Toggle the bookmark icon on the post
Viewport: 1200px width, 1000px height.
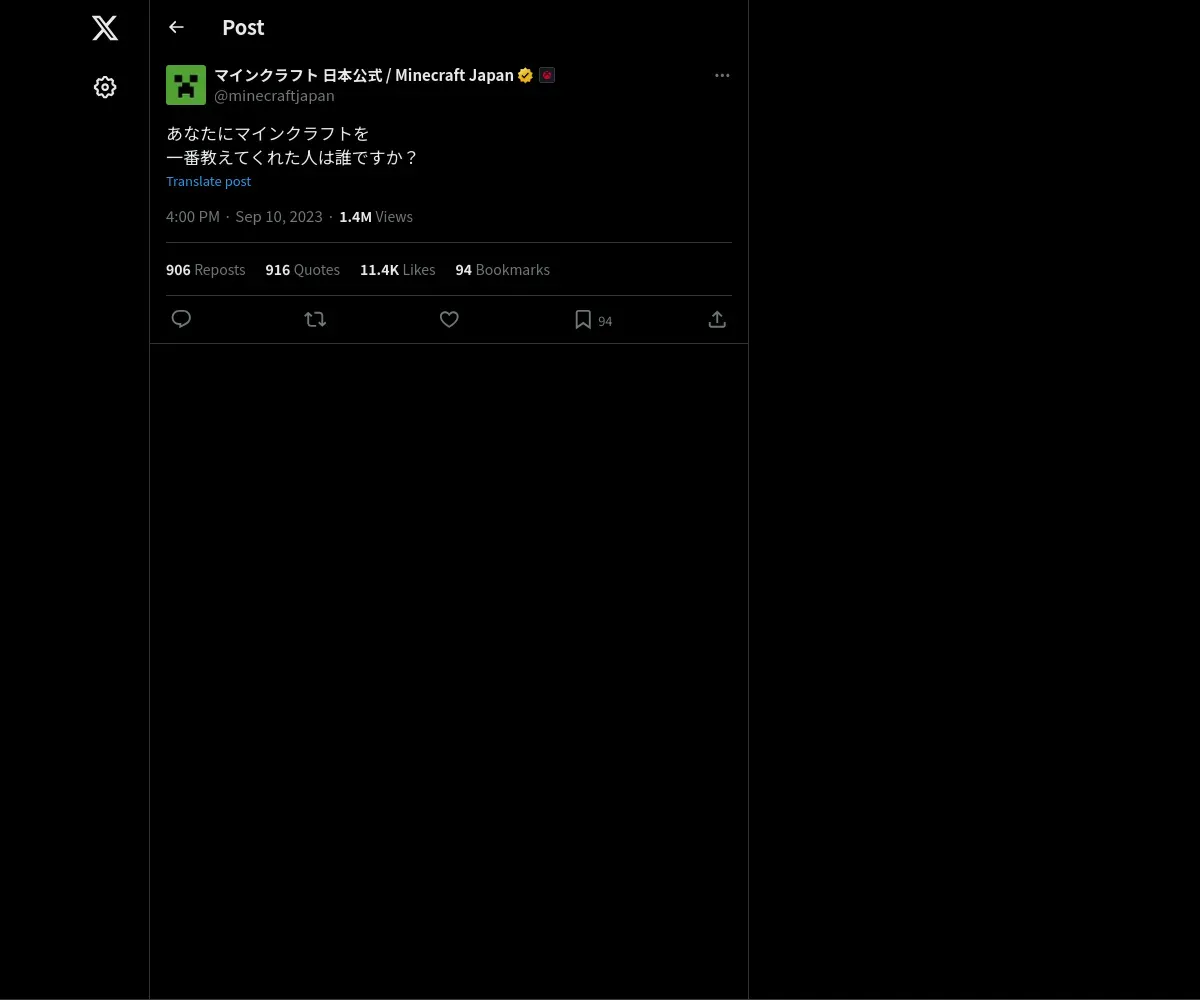[583, 319]
